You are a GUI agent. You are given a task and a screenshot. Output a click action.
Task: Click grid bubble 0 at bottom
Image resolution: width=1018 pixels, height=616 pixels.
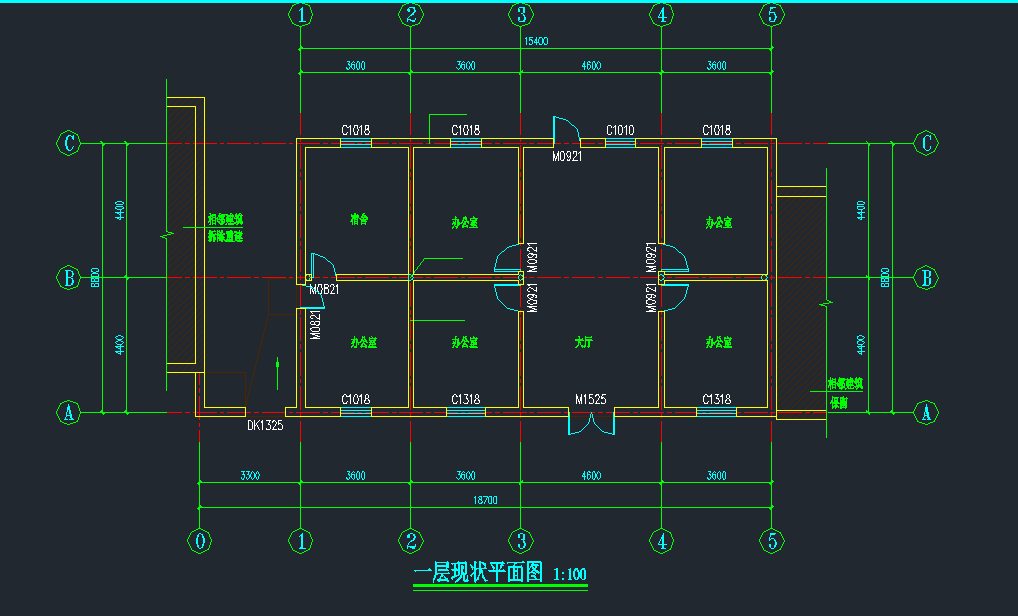click(x=200, y=541)
